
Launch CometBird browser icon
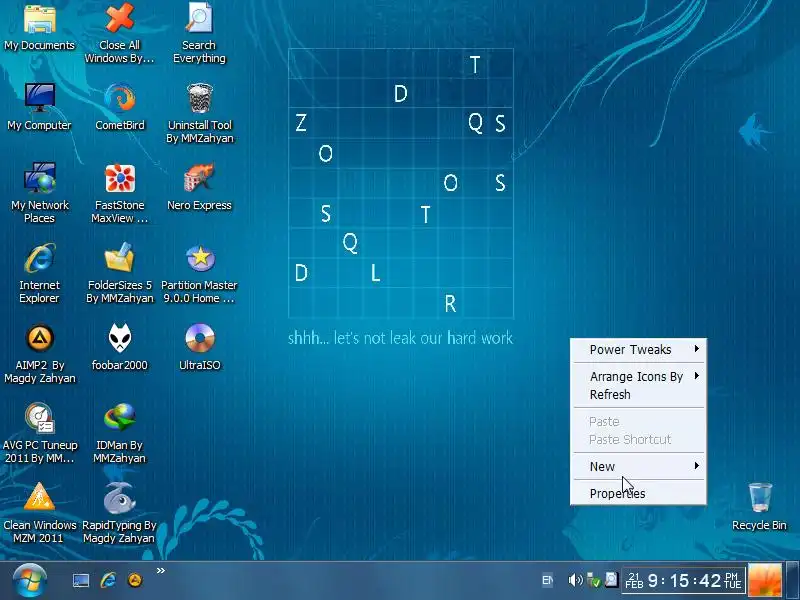119,107
